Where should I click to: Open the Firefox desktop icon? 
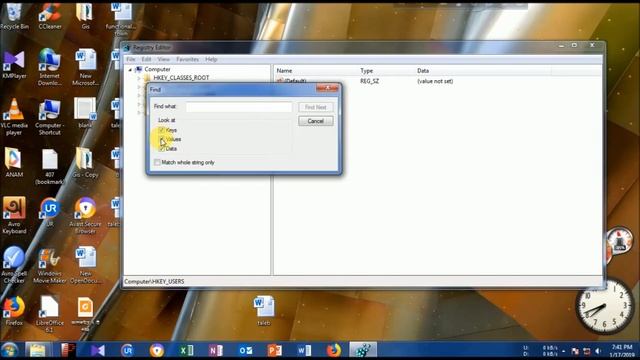pyautogui.click(x=14, y=311)
